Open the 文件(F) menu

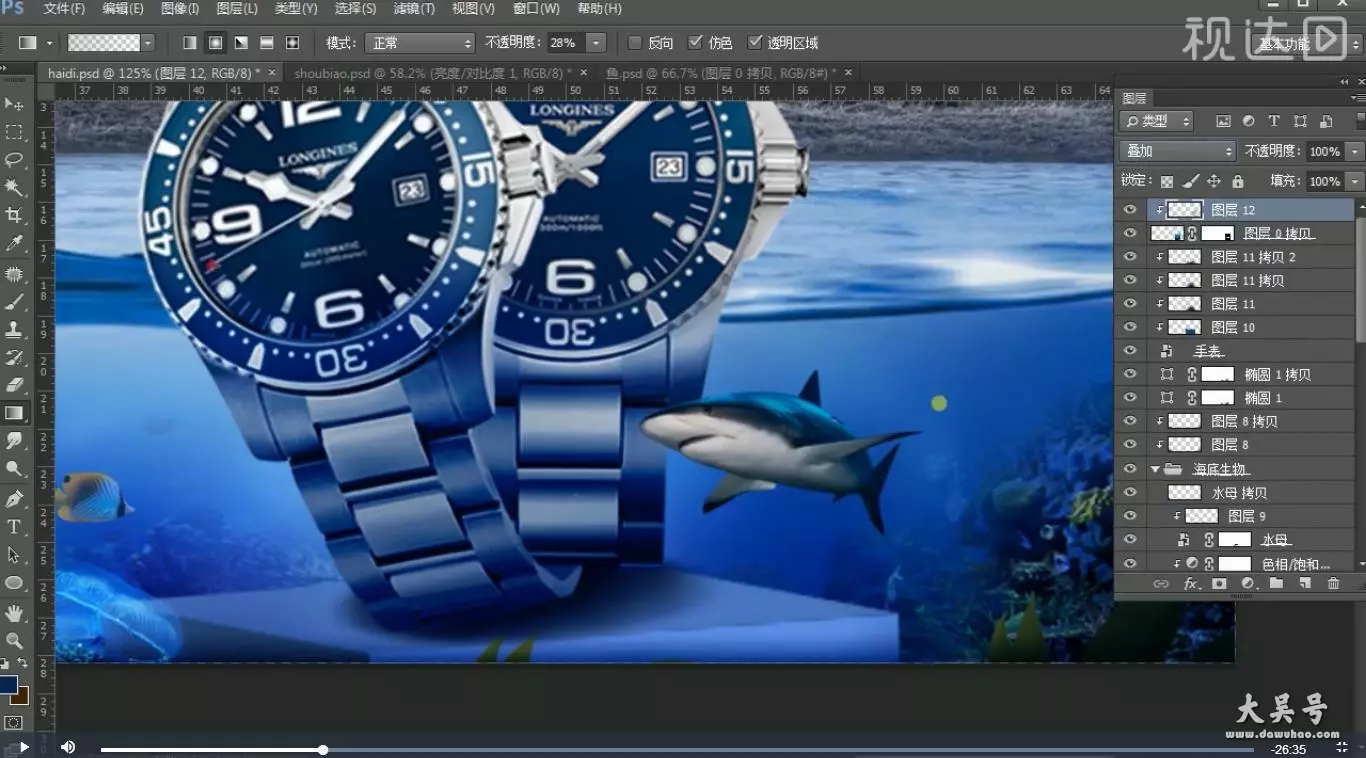point(64,9)
